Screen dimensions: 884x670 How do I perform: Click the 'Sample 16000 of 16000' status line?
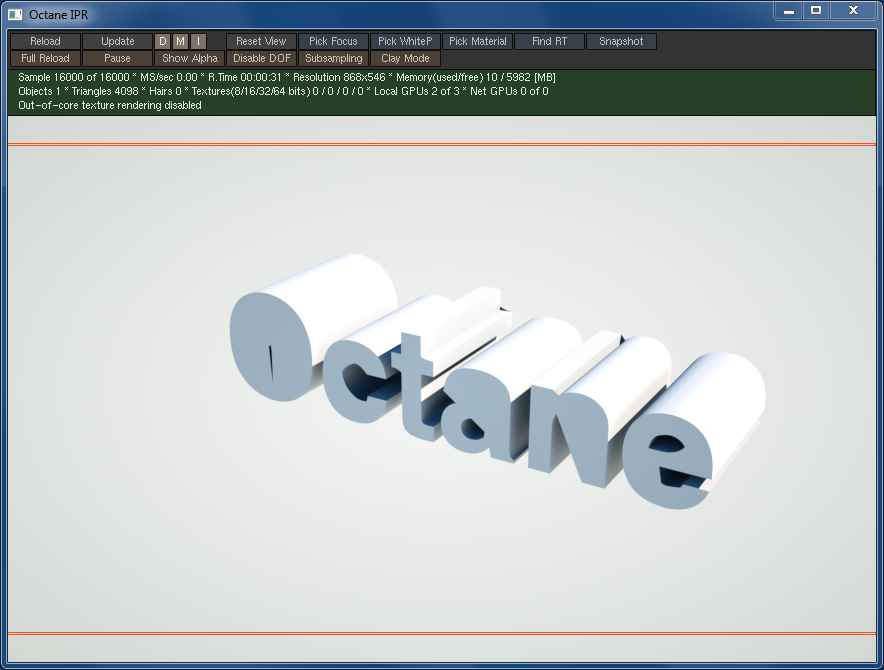(x=286, y=77)
